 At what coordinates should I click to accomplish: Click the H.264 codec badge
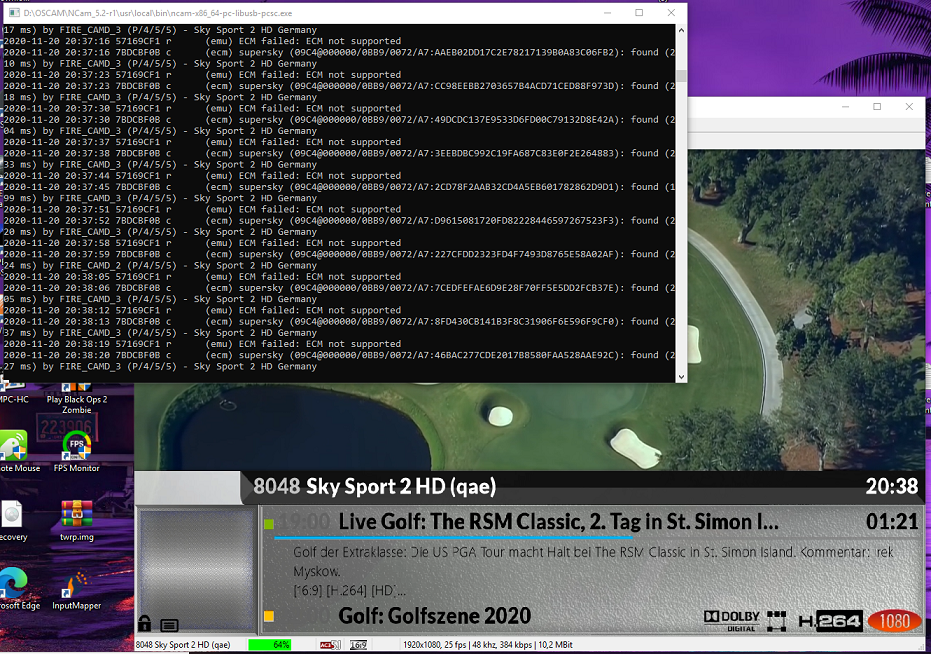click(x=831, y=621)
